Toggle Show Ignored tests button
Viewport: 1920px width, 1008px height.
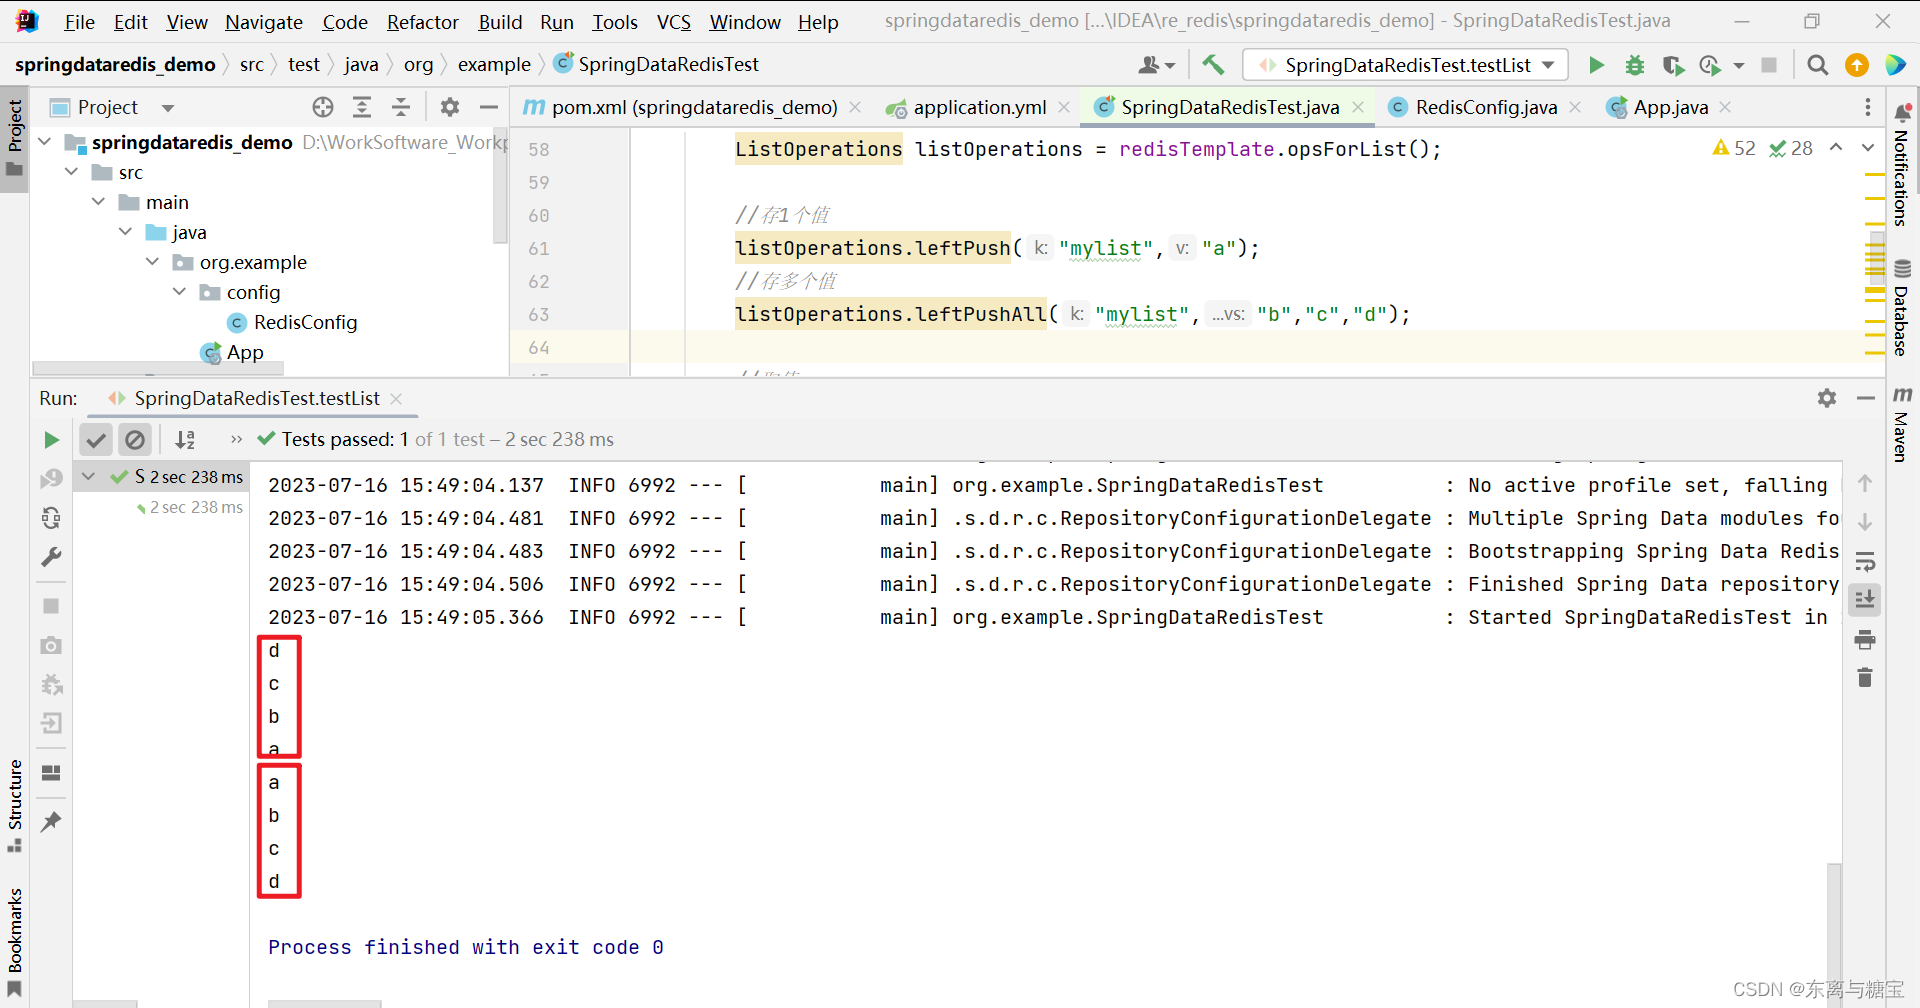[134, 440]
